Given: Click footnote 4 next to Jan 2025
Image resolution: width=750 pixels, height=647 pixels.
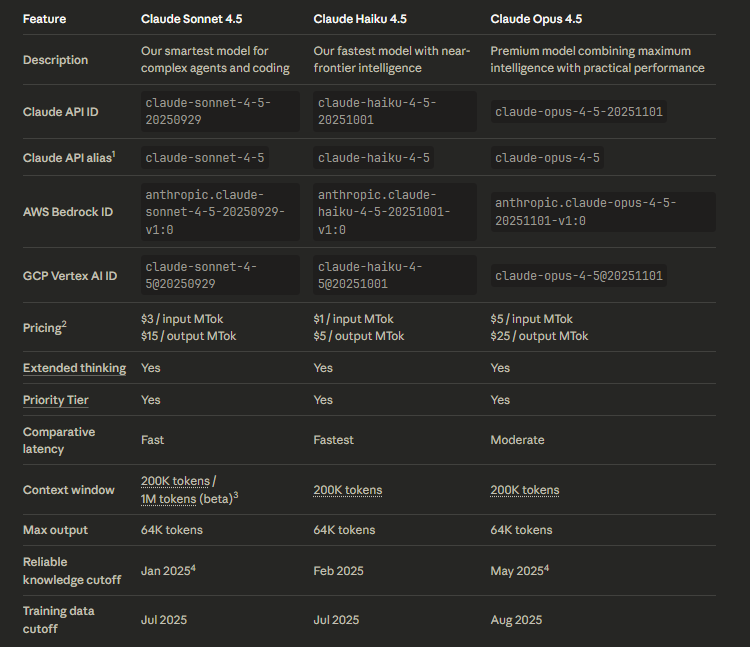Looking at the screenshot, I should click(x=195, y=566).
